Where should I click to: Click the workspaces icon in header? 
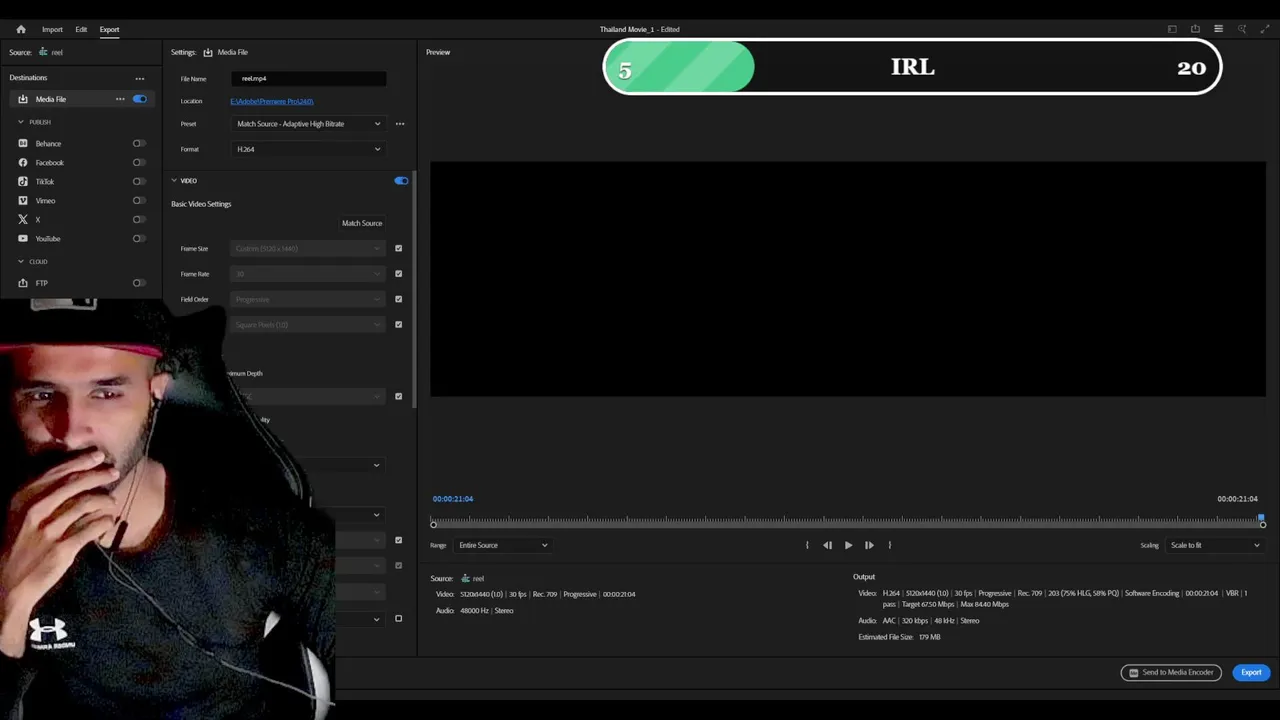[x=1172, y=29]
